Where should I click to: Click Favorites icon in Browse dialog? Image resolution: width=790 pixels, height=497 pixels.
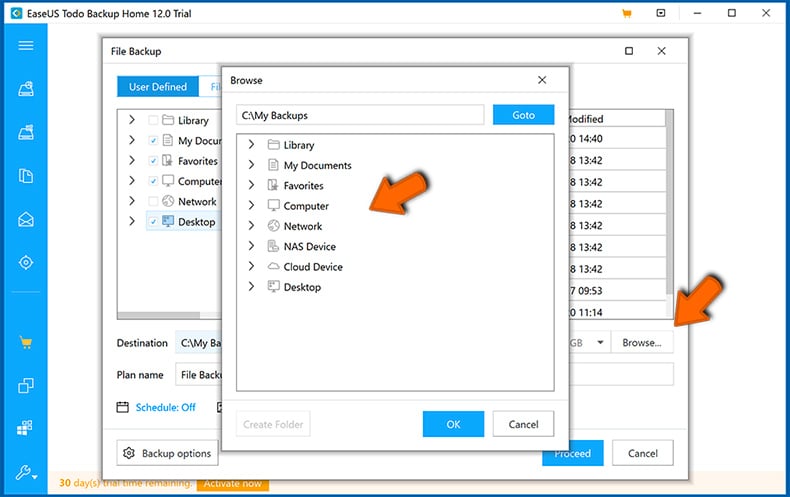[x=273, y=185]
